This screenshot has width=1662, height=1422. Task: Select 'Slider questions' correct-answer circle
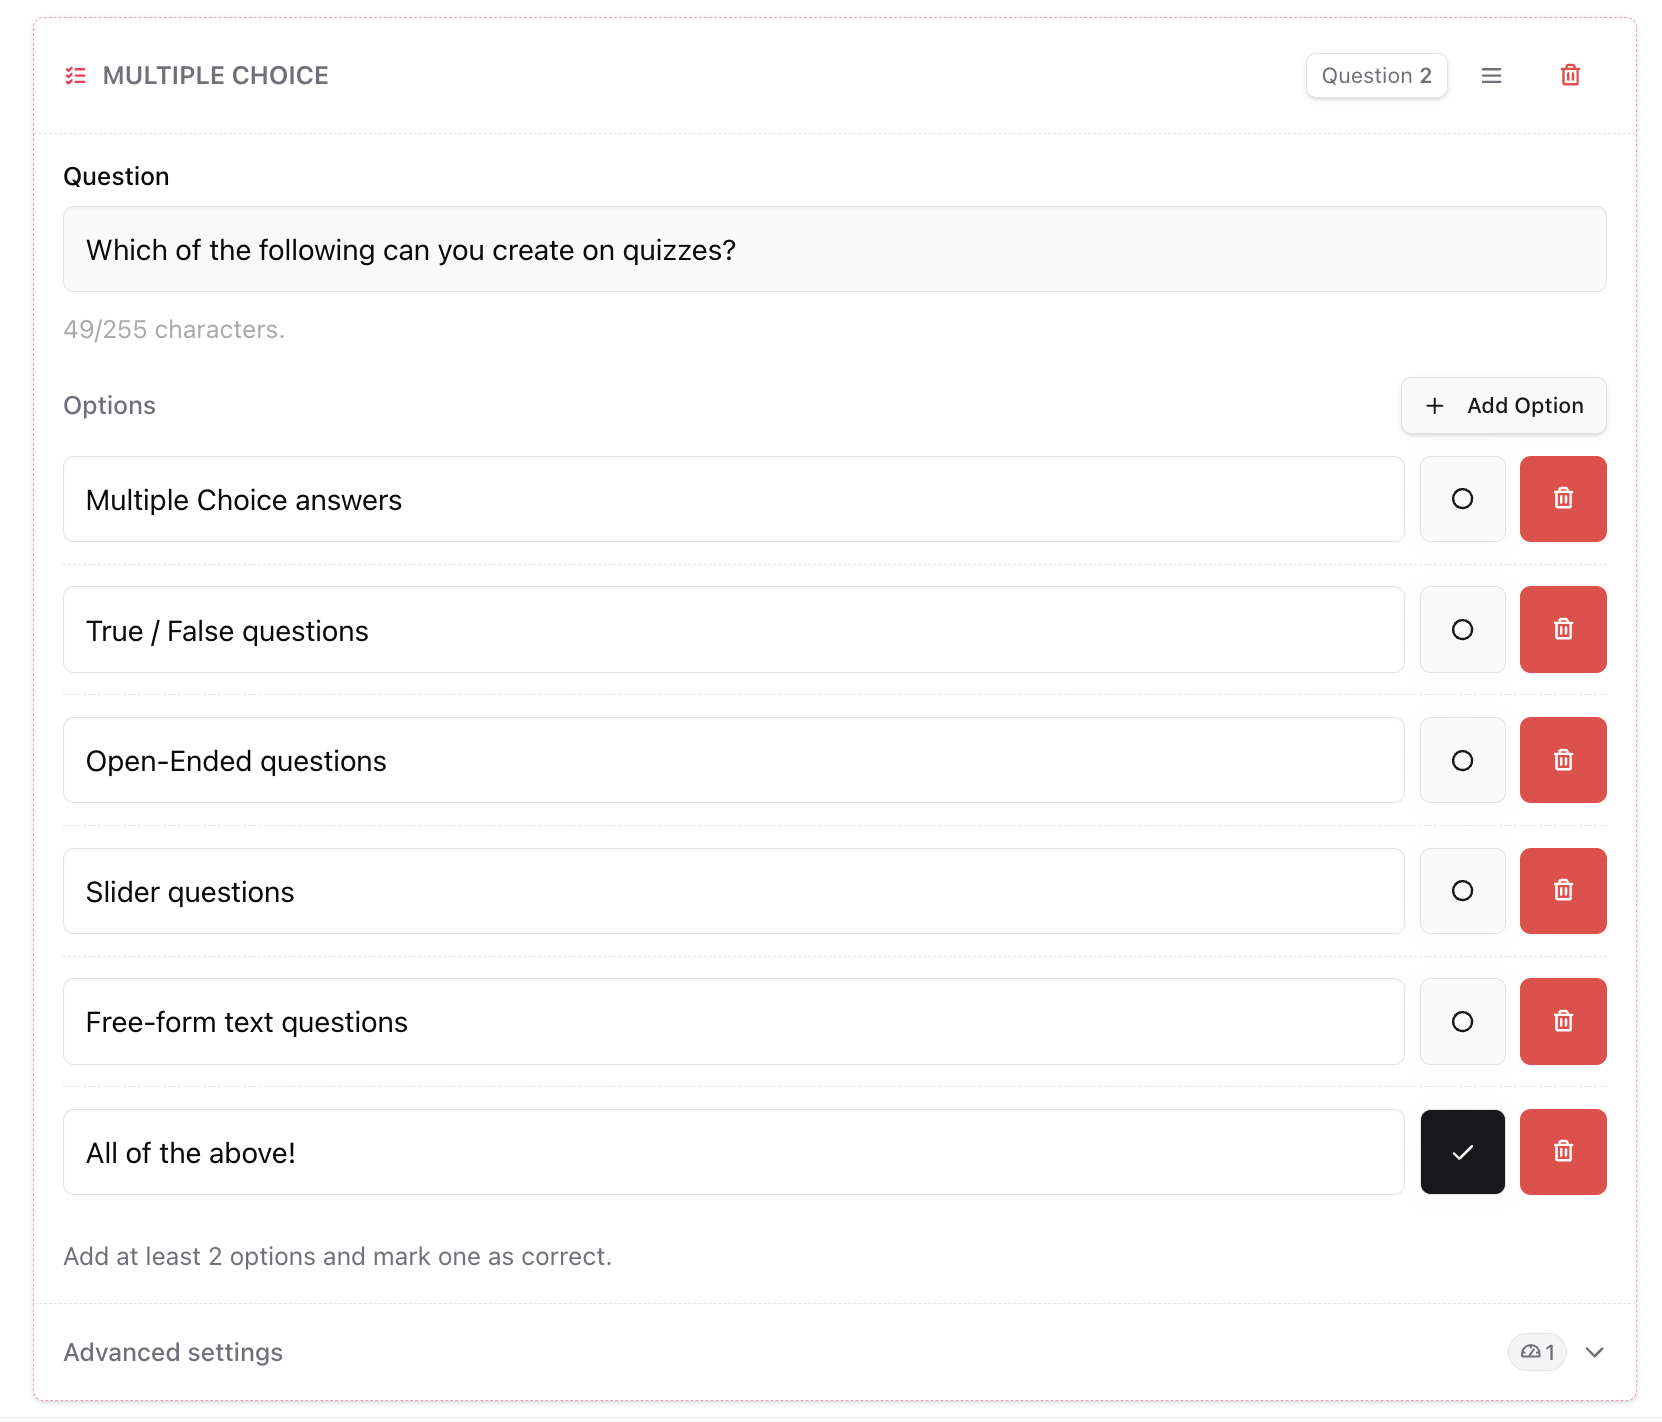coord(1462,891)
